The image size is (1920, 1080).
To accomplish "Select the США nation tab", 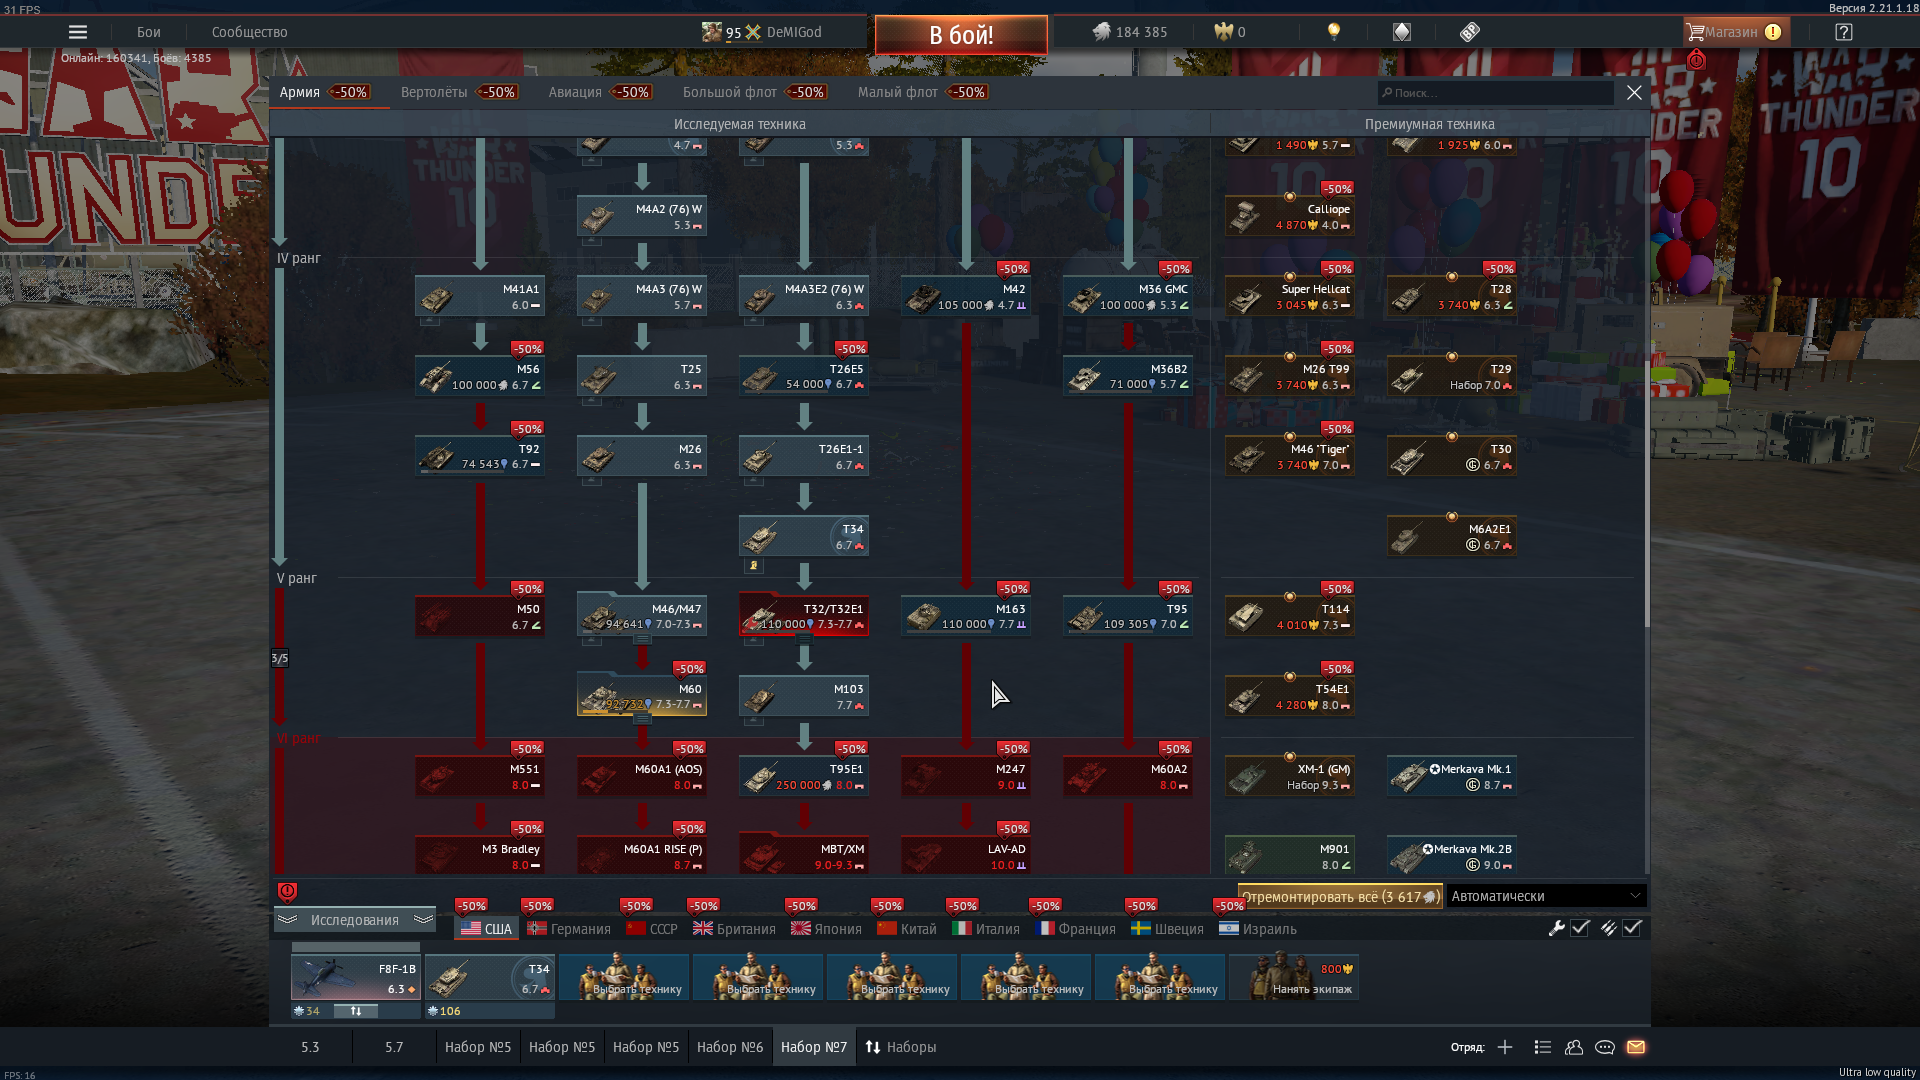I will coord(486,929).
